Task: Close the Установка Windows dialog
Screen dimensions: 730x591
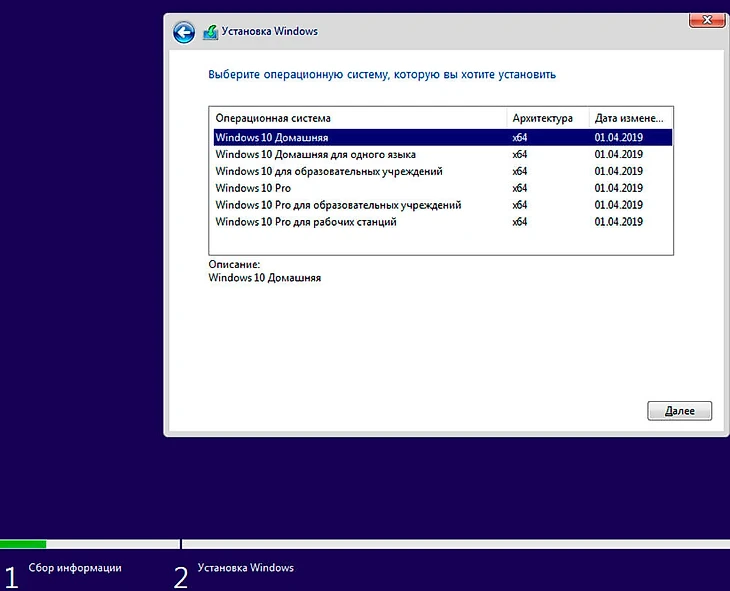Action: point(707,20)
